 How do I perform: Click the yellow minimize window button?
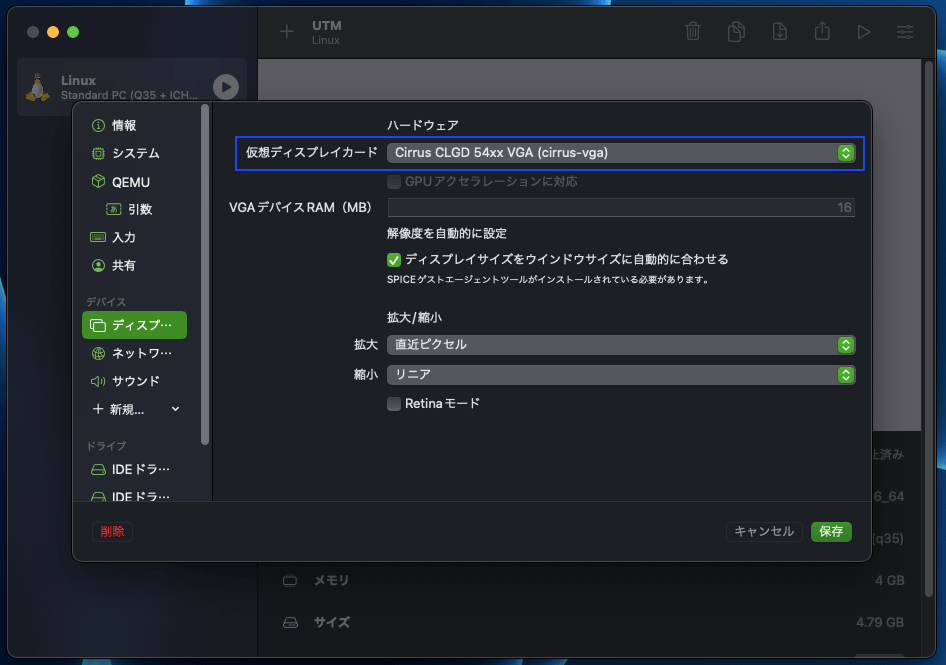click(53, 32)
